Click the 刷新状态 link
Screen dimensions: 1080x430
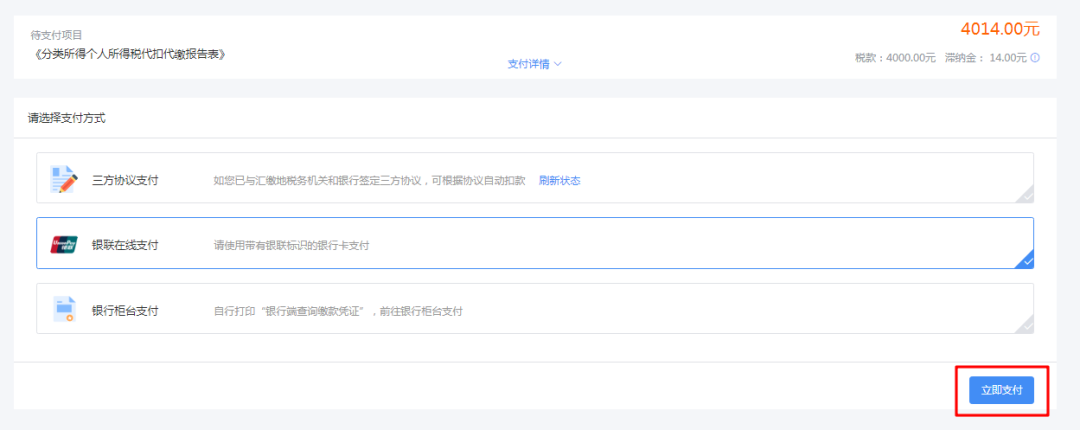coord(559,181)
